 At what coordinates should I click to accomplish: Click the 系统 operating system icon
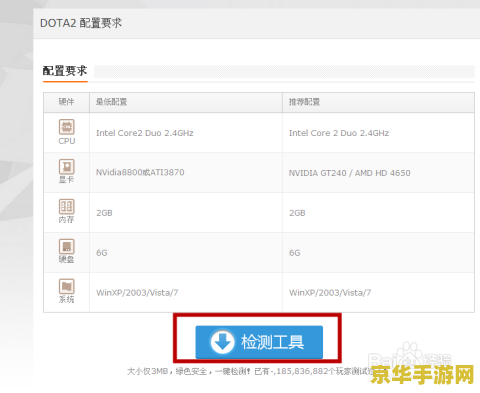67,286
